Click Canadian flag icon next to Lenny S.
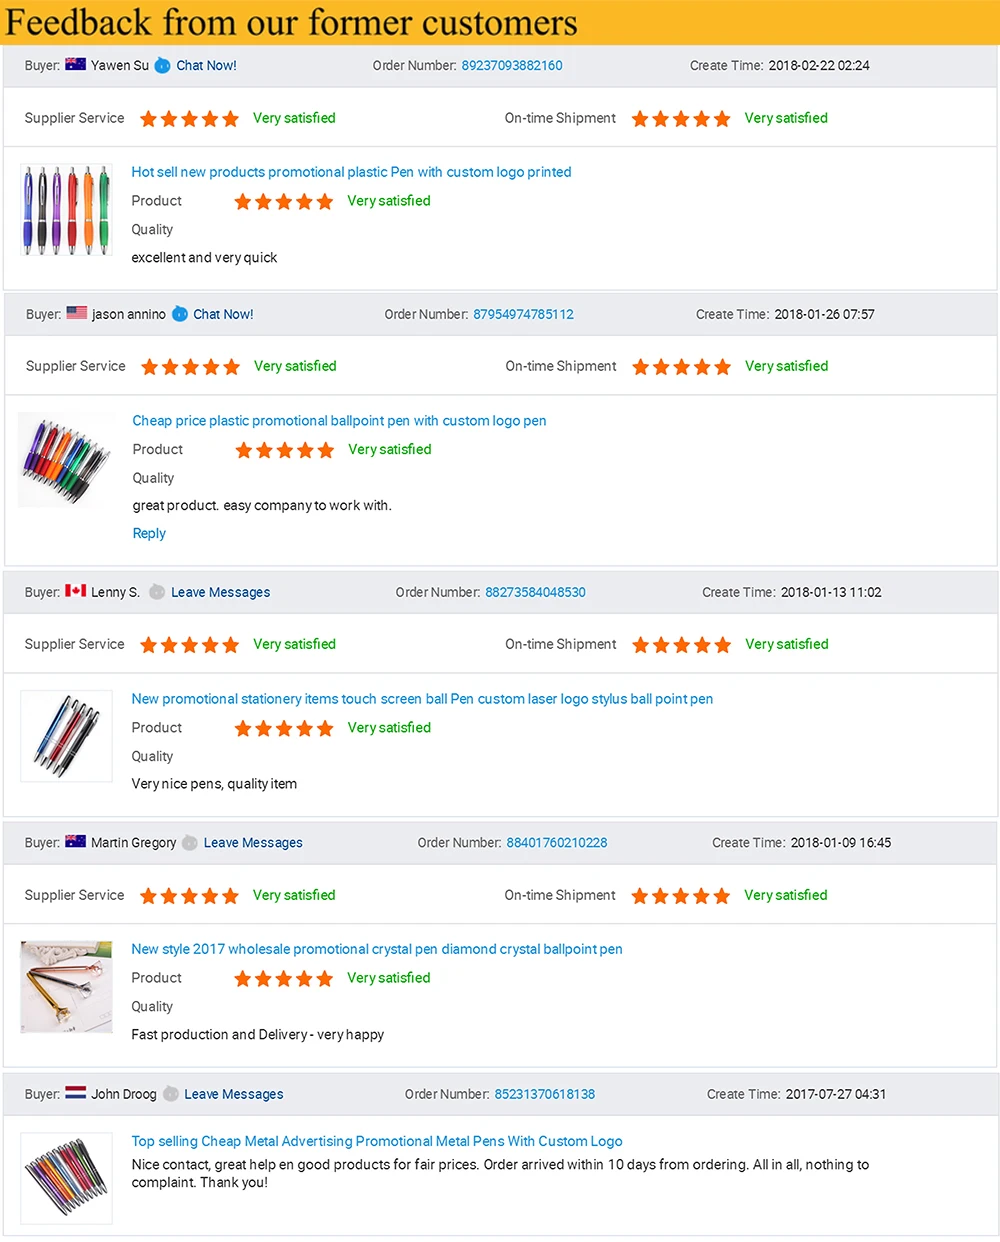1000x1242 pixels. click(76, 591)
